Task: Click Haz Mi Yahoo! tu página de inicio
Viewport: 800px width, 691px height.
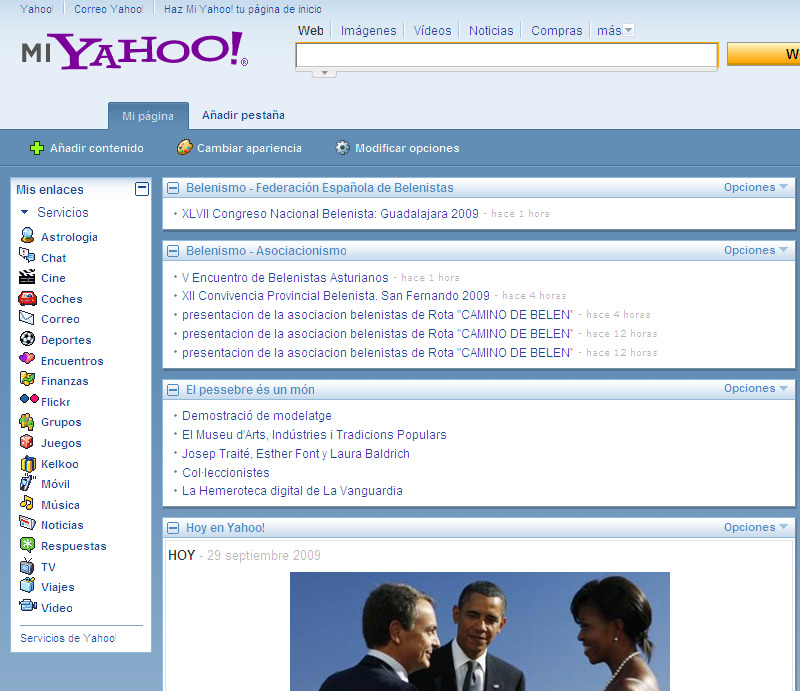Action: [243, 9]
